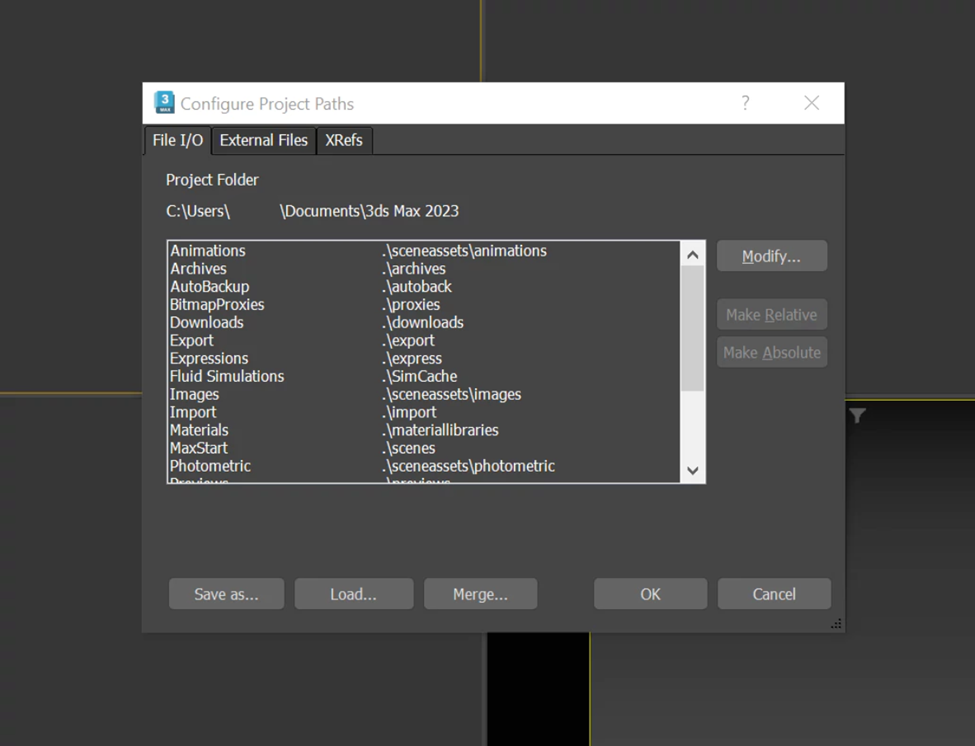Click the dialog resize grip corner

point(836,624)
